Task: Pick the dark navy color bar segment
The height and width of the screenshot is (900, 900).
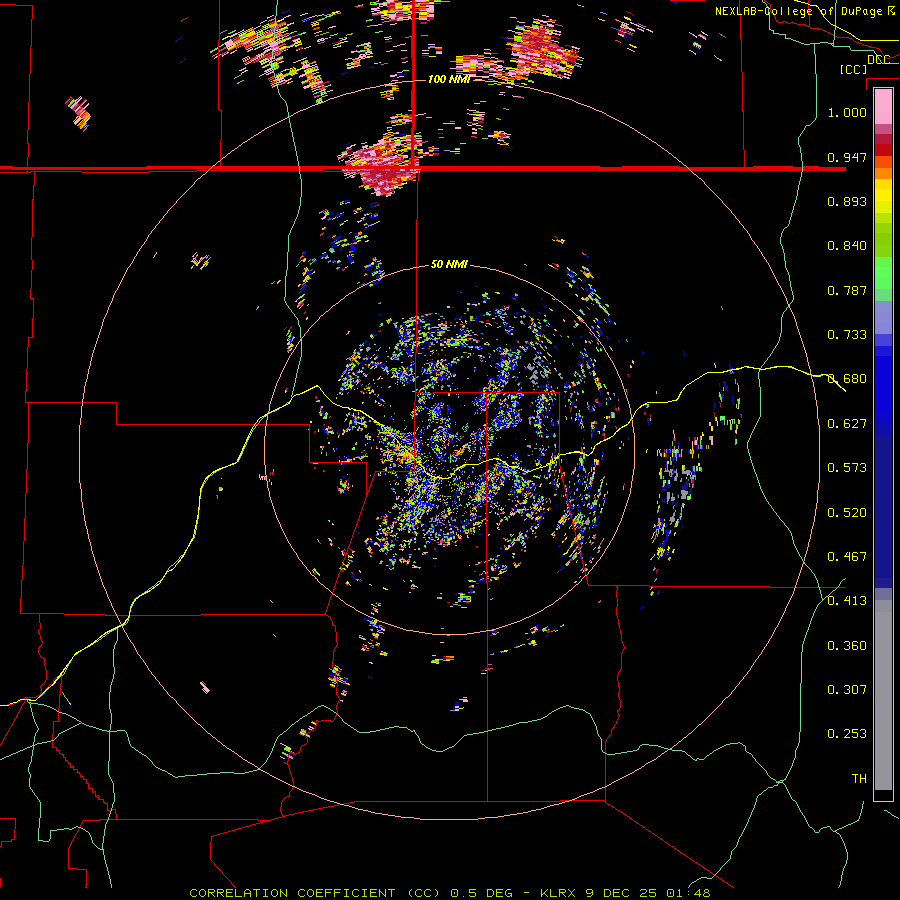Action: tap(883, 511)
